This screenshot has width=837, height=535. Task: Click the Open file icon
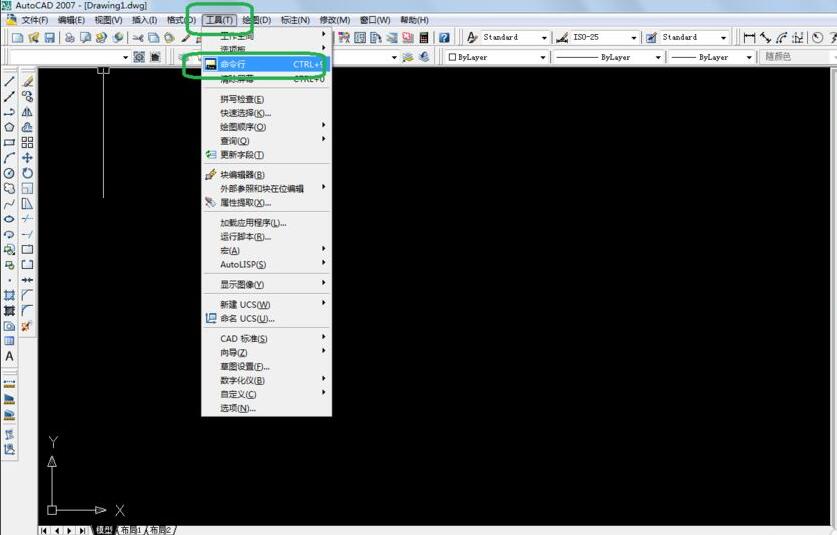pyautogui.click(x=34, y=37)
